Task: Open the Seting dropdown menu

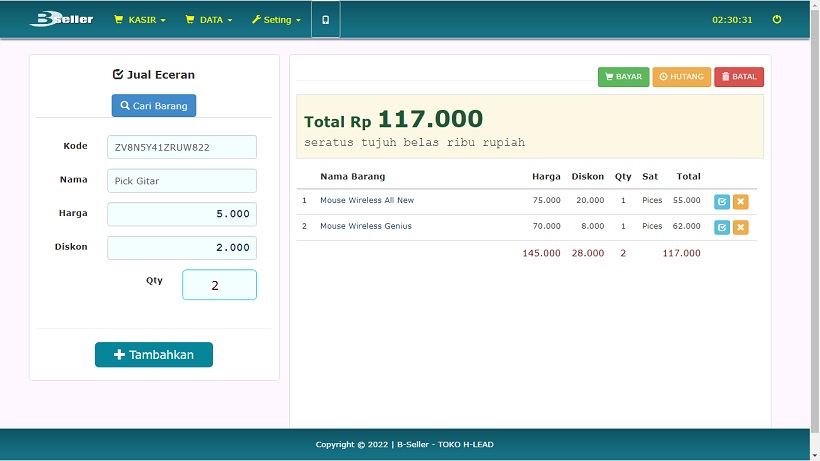Action: (275, 20)
